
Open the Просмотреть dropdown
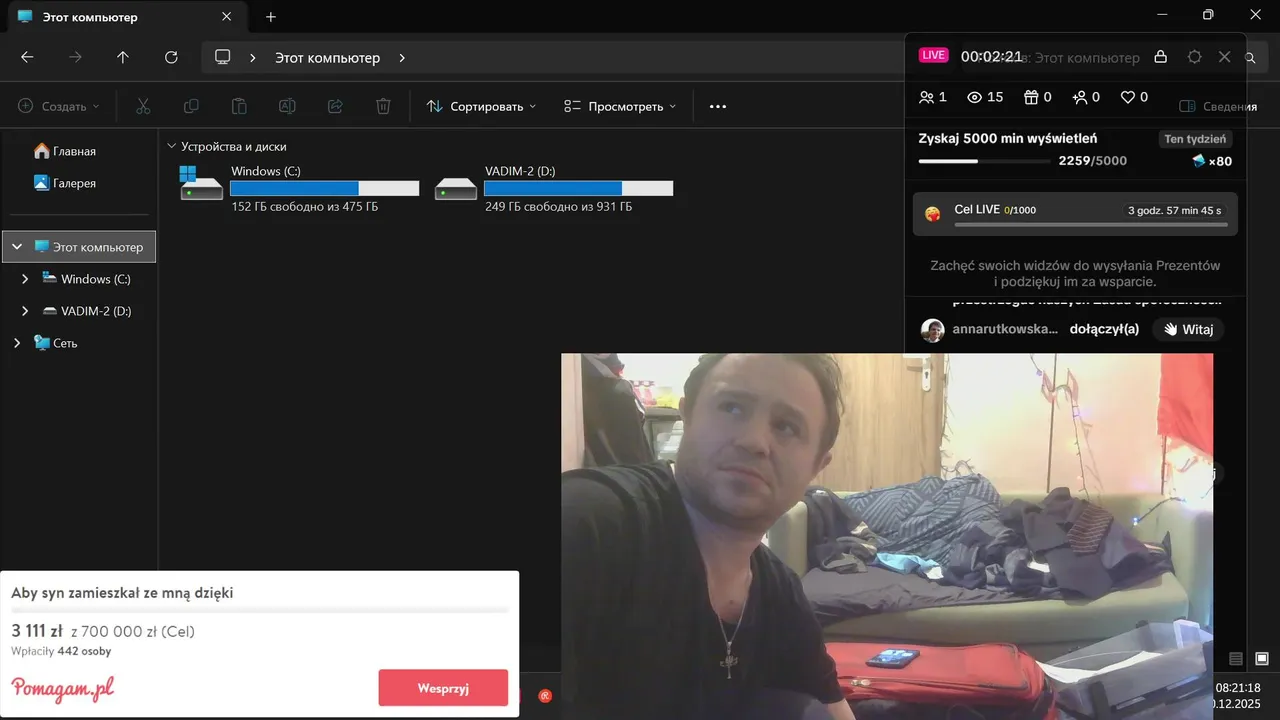point(620,106)
